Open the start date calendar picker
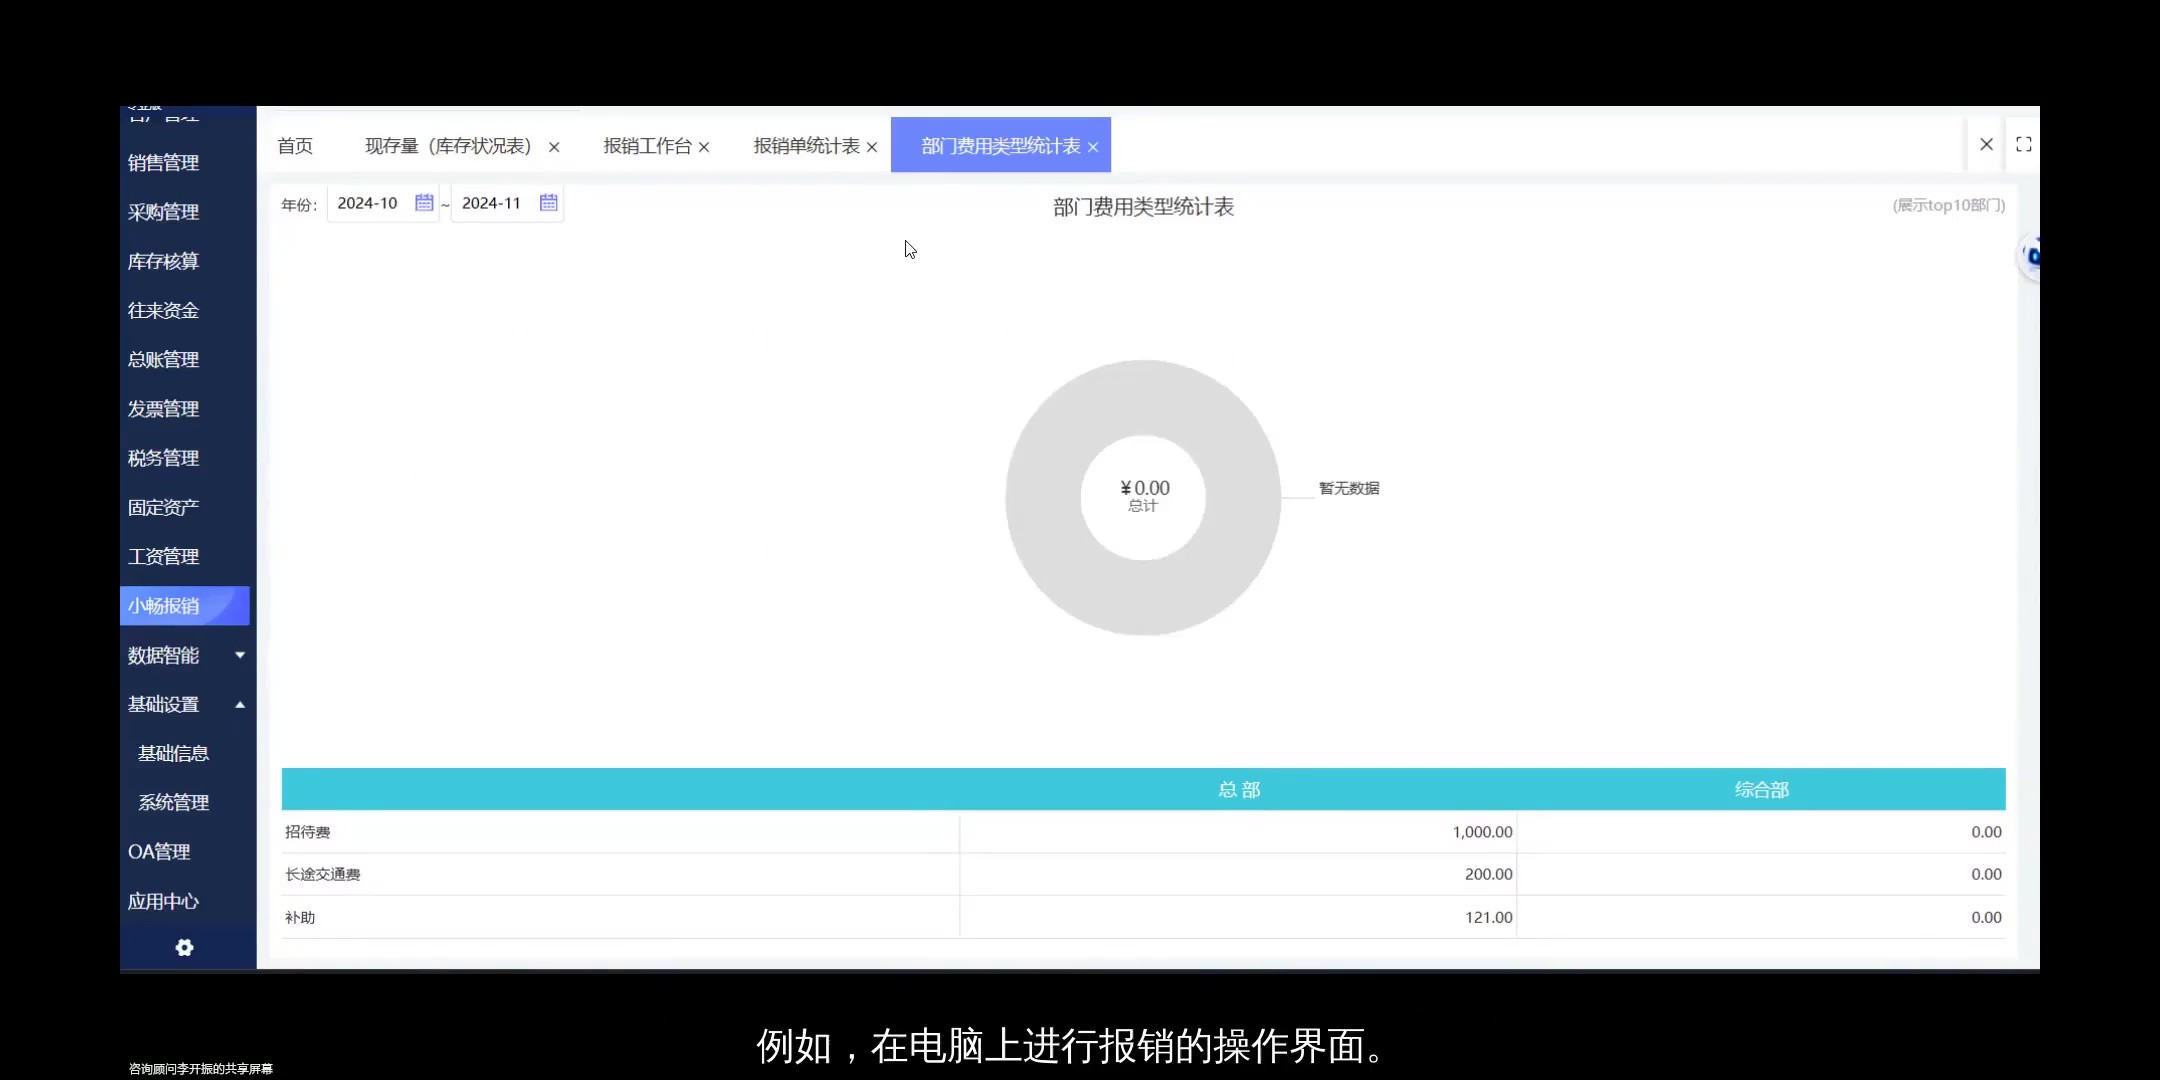 coord(424,202)
